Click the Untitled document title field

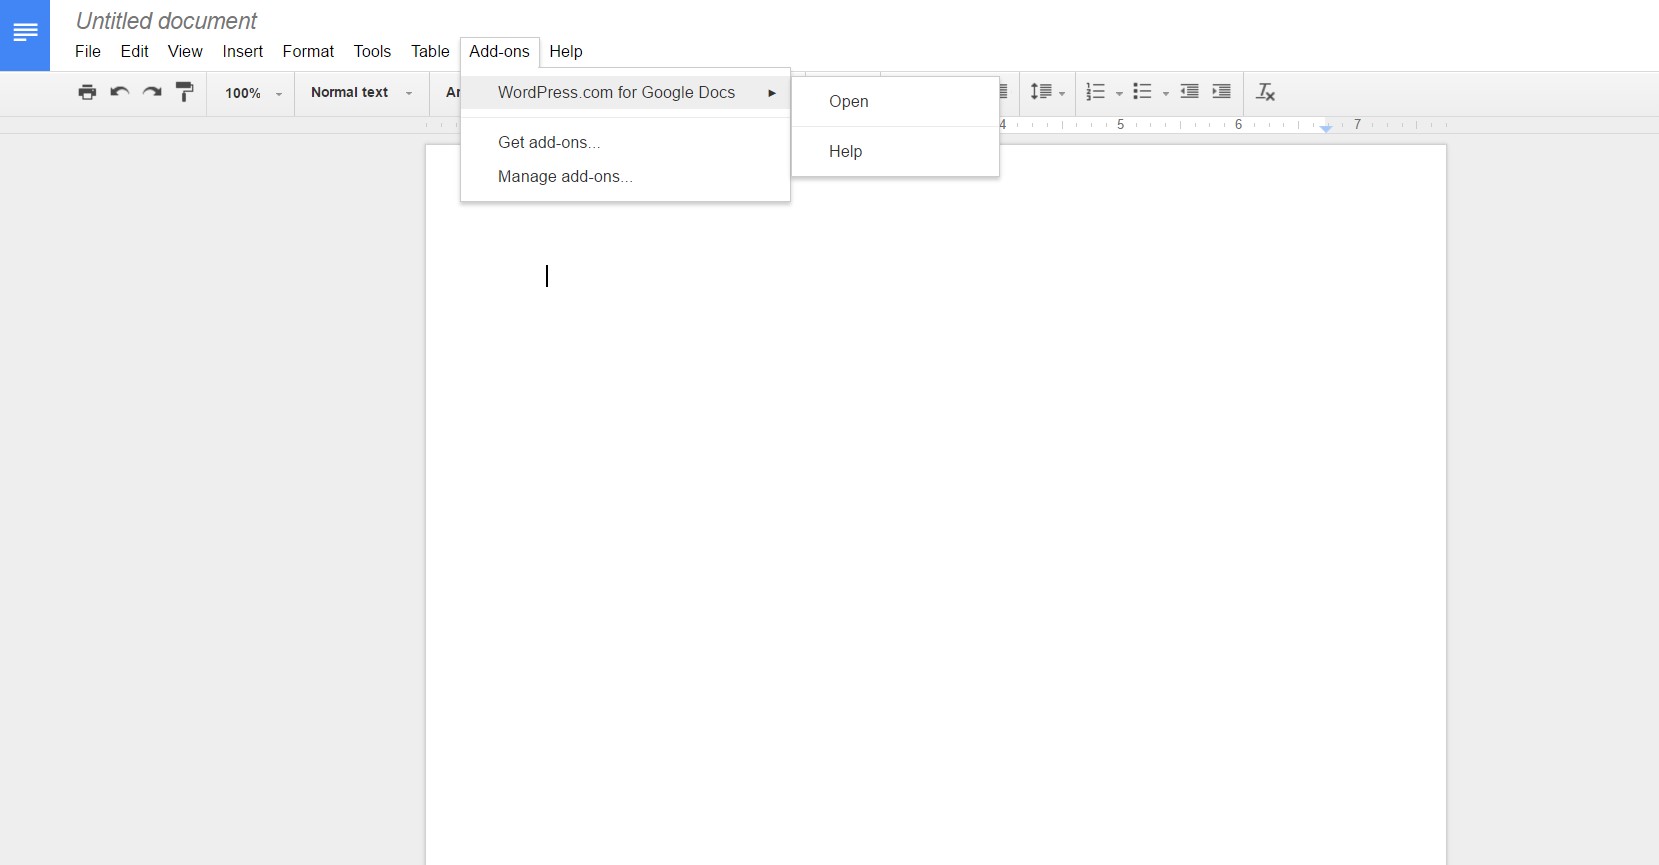[x=167, y=21]
